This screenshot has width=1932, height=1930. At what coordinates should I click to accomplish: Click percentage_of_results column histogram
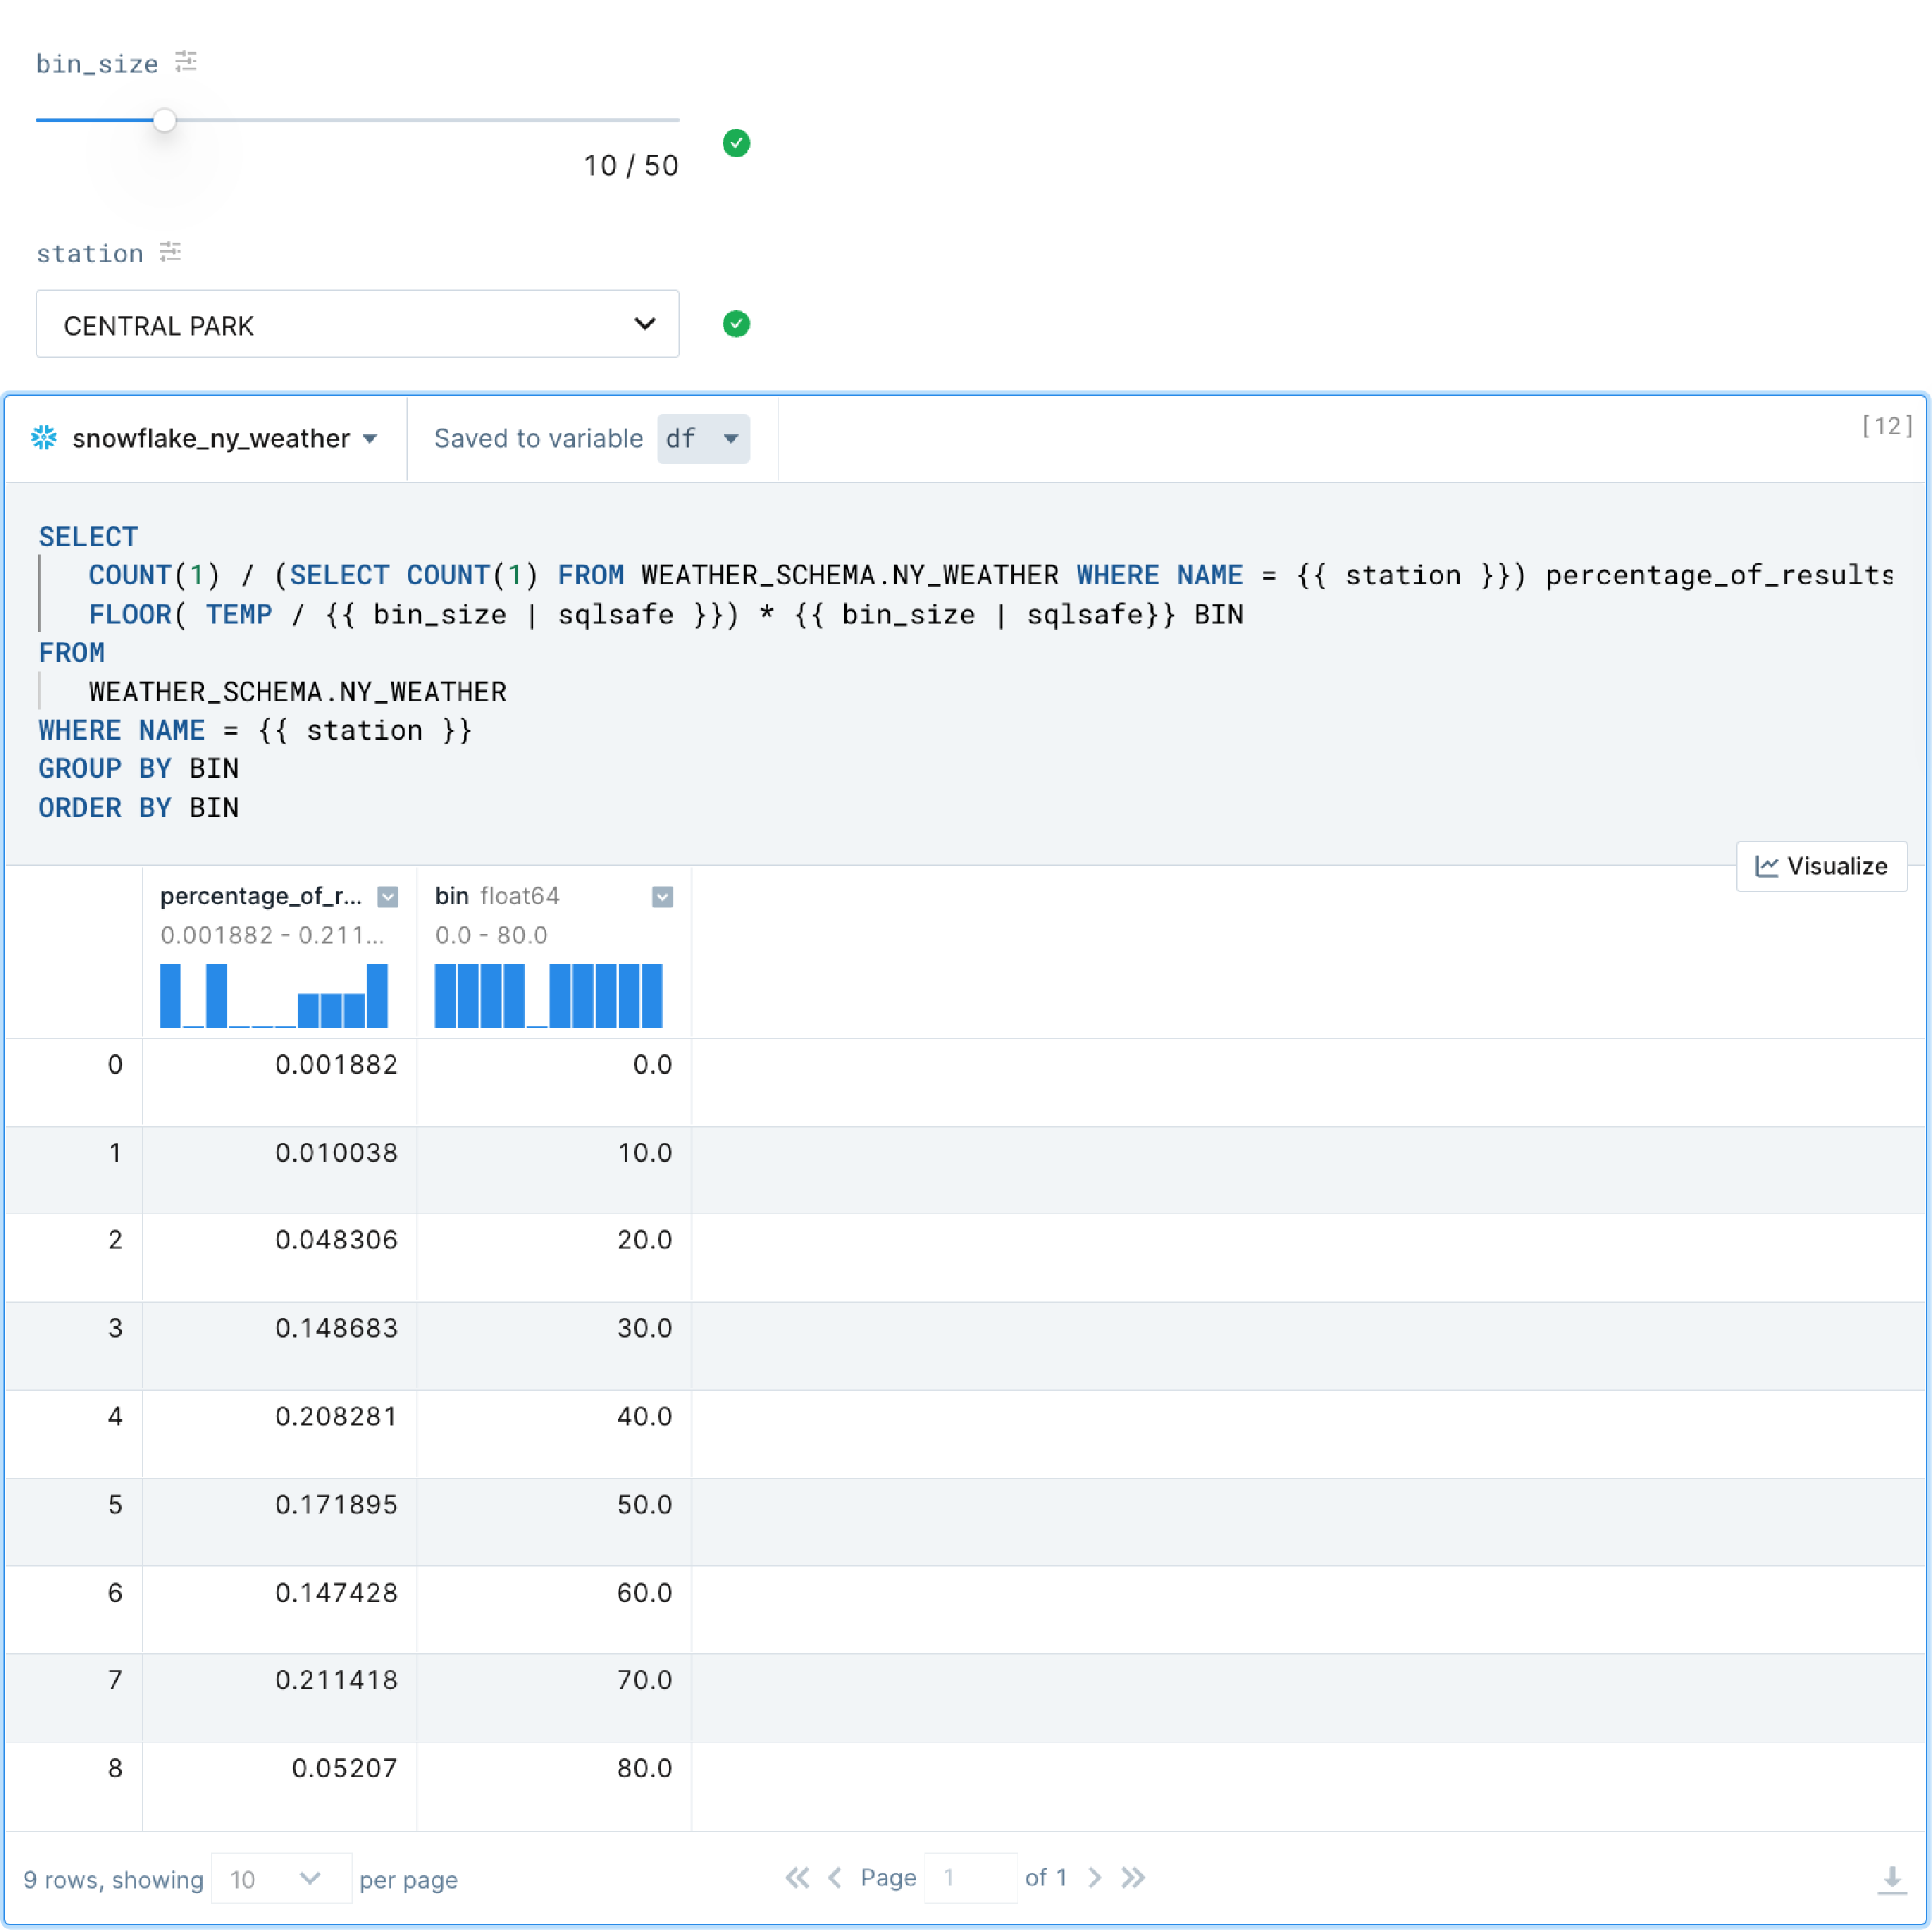[274, 995]
